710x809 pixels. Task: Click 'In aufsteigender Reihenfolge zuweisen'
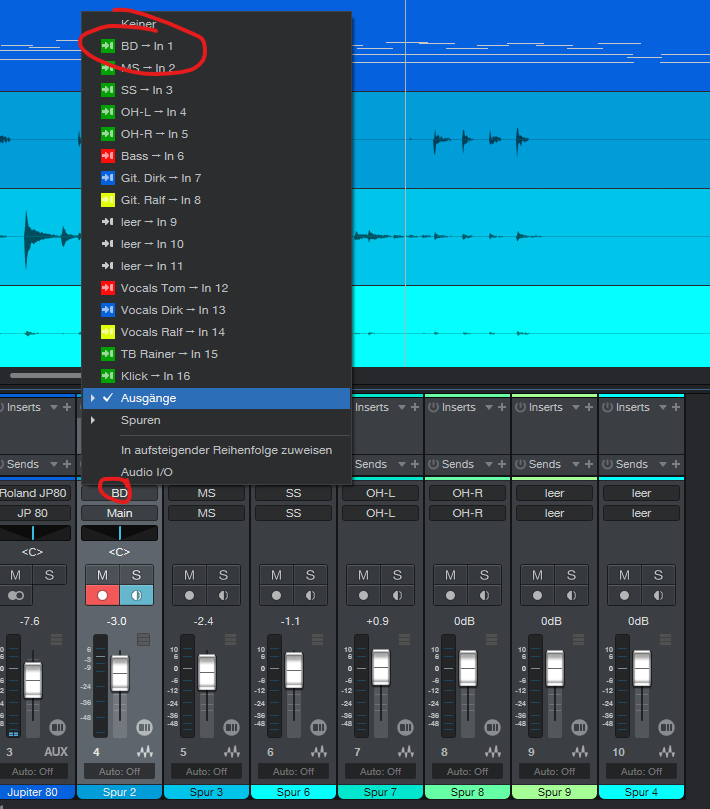pos(226,450)
